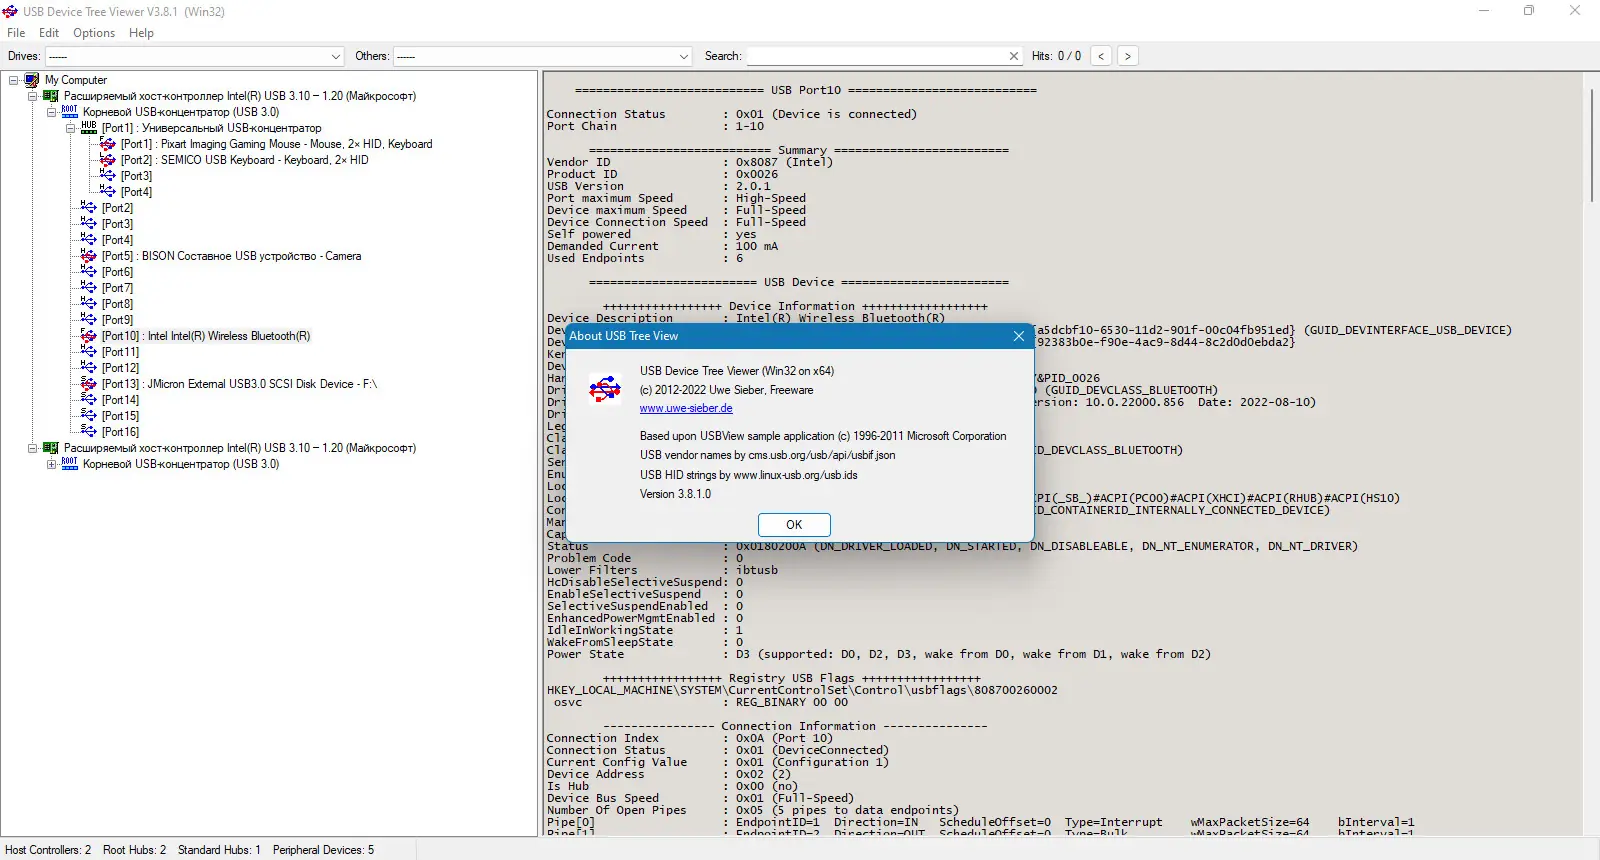This screenshot has height=860, width=1600.
Task: Select the SEMICO USB Keyboard row
Action: click(245, 160)
